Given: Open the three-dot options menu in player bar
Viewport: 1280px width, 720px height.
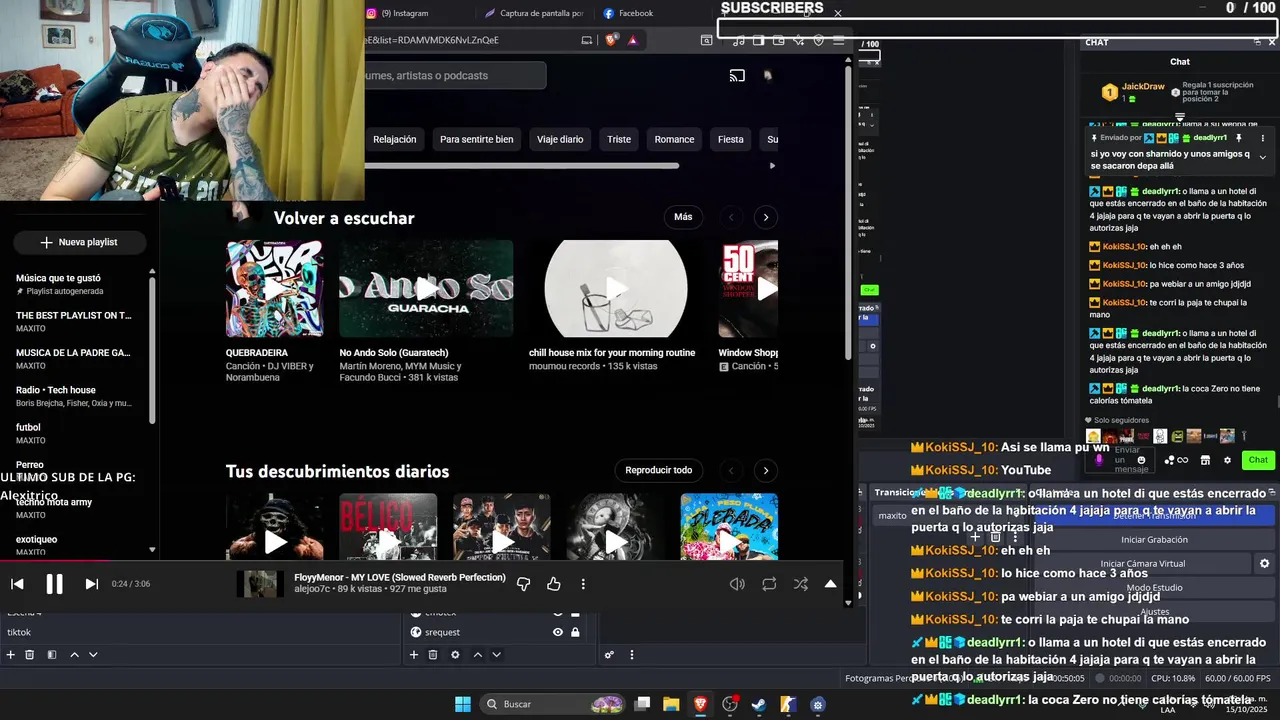Looking at the screenshot, I should click(583, 584).
